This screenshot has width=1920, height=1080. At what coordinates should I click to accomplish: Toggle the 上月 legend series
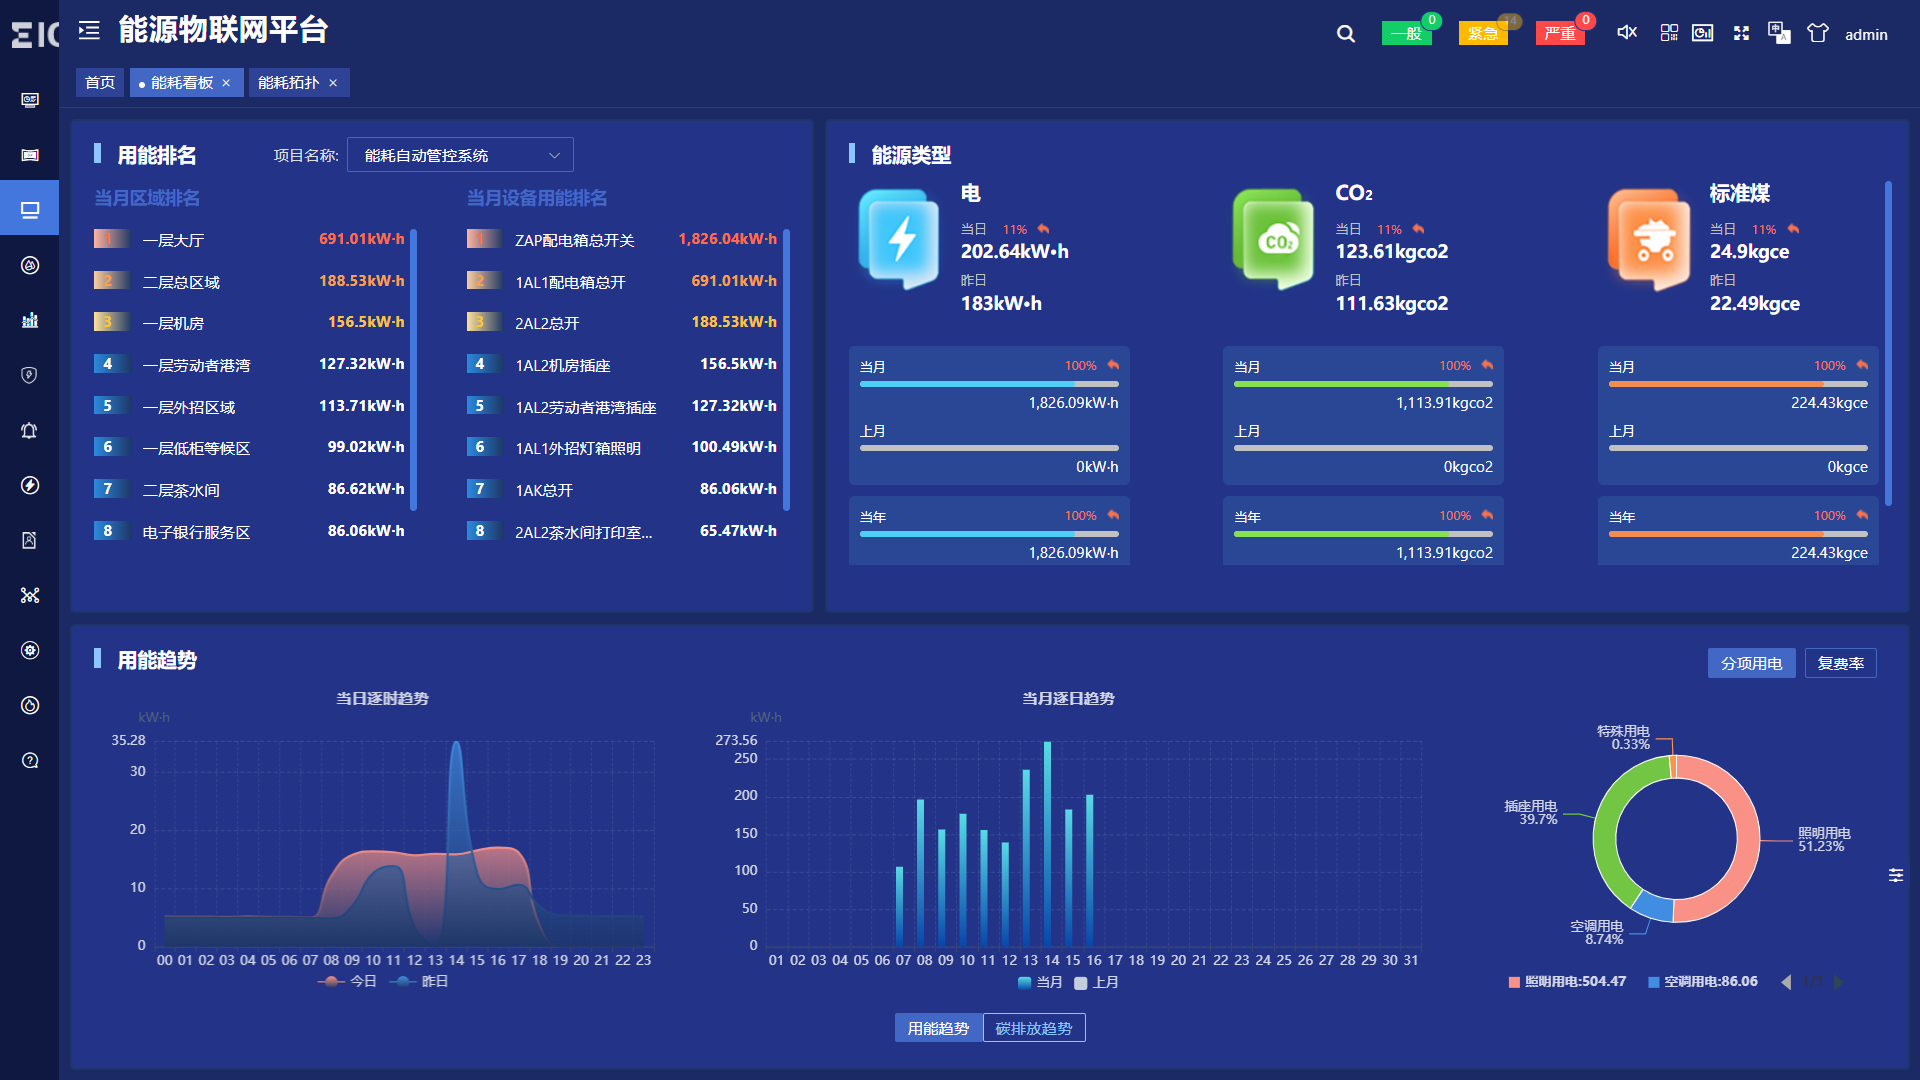click(1096, 982)
